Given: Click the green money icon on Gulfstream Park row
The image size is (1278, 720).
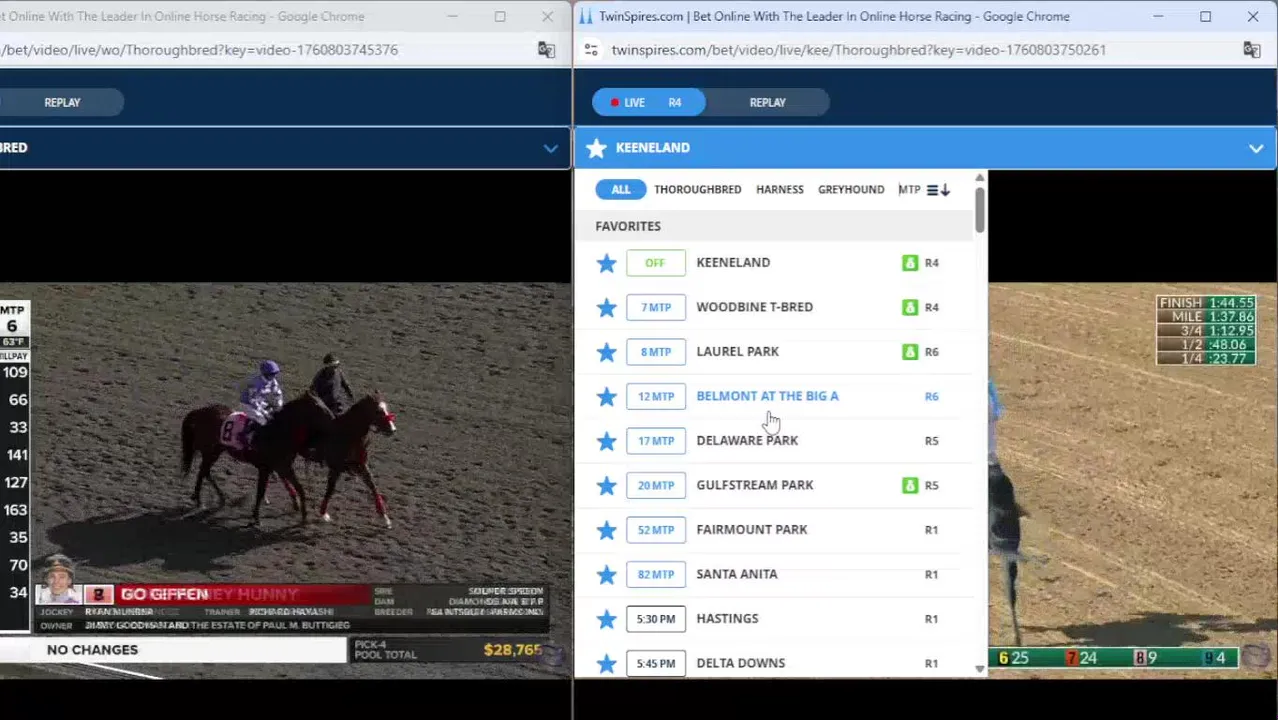Looking at the screenshot, I should [x=910, y=485].
